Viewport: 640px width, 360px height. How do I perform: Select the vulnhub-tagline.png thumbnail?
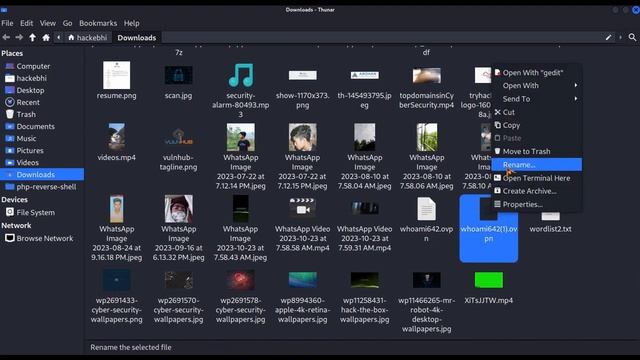[x=178, y=137]
